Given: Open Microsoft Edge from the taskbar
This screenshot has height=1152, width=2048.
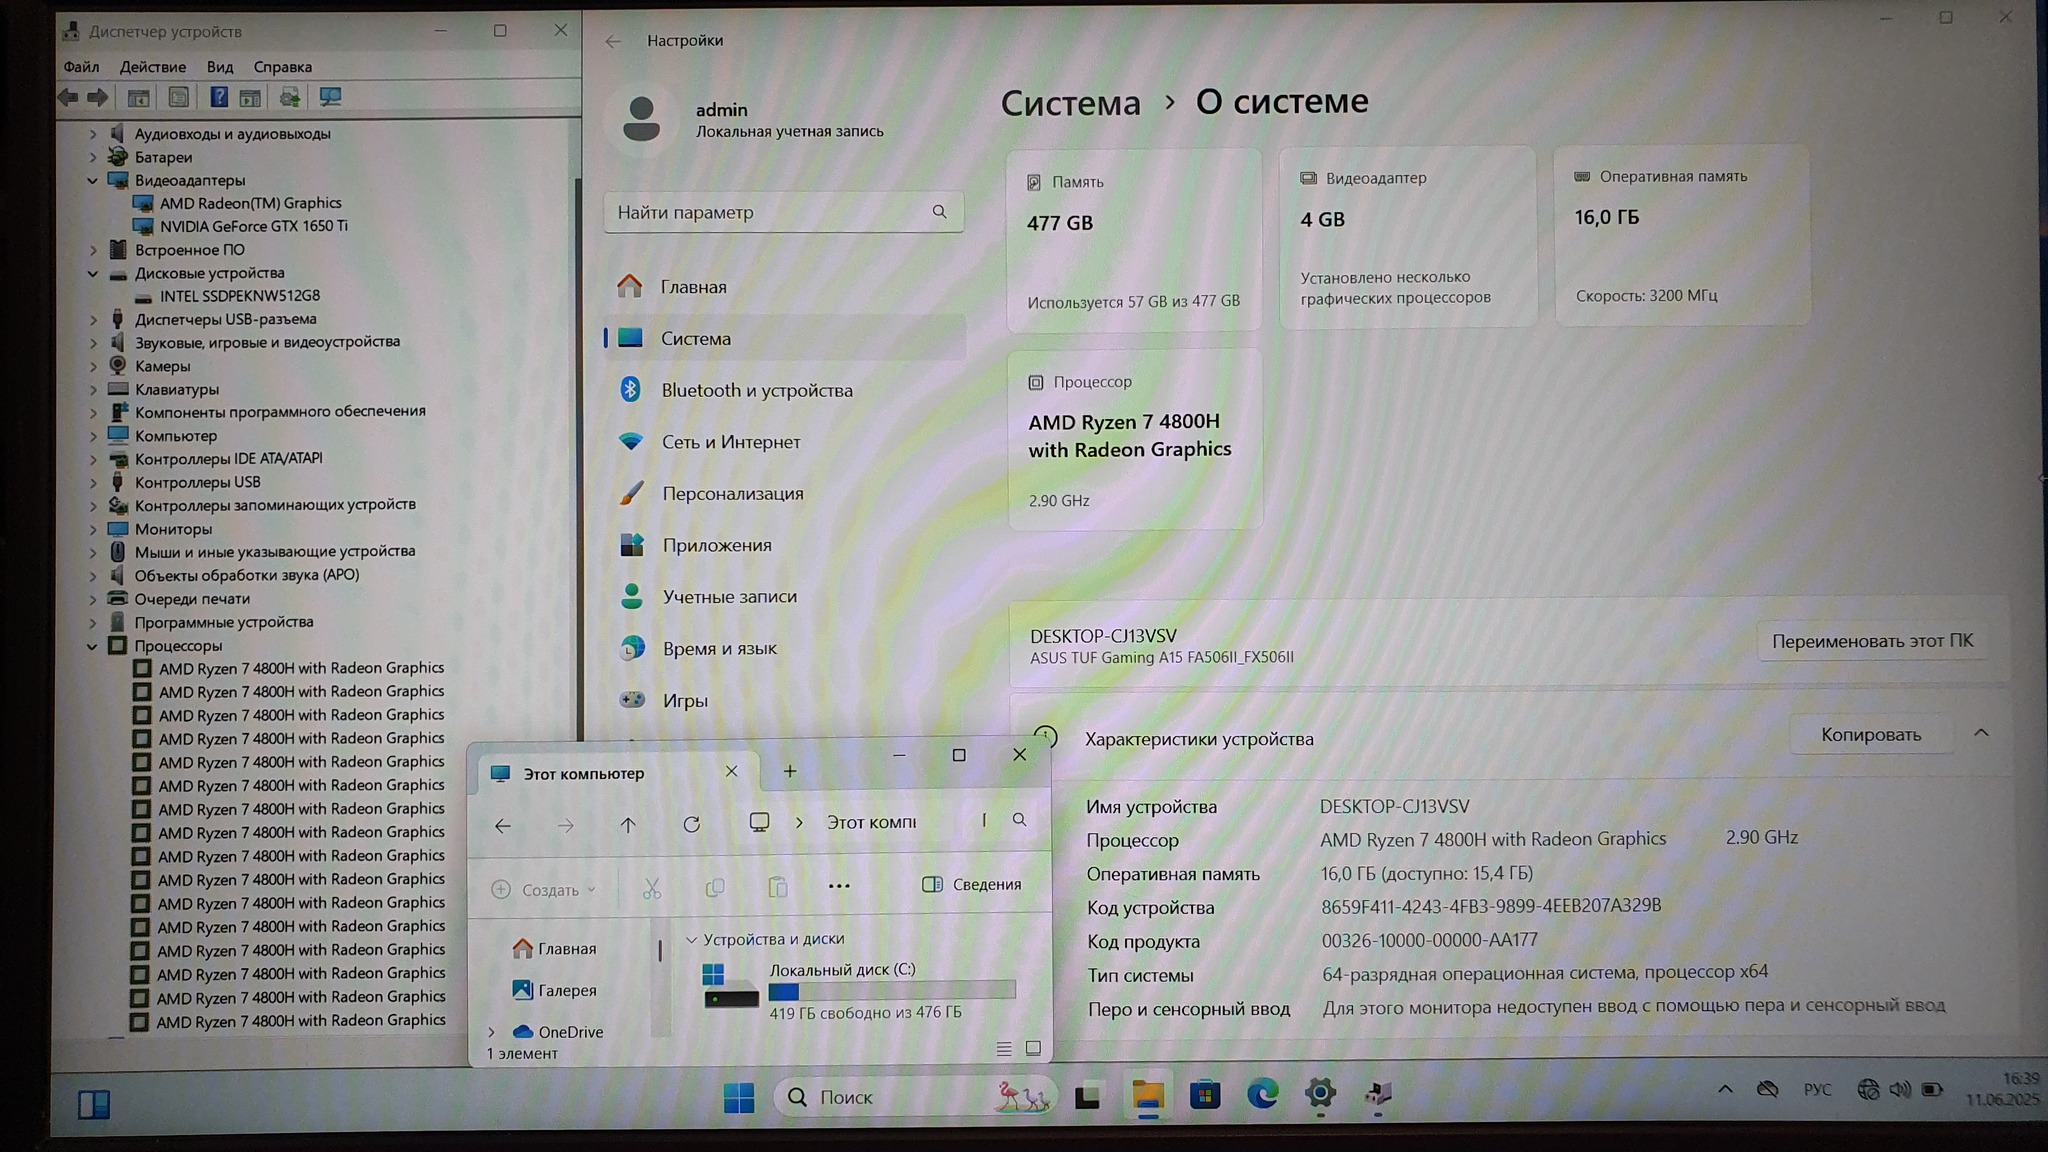Looking at the screenshot, I should (x=1262, y=1095).
